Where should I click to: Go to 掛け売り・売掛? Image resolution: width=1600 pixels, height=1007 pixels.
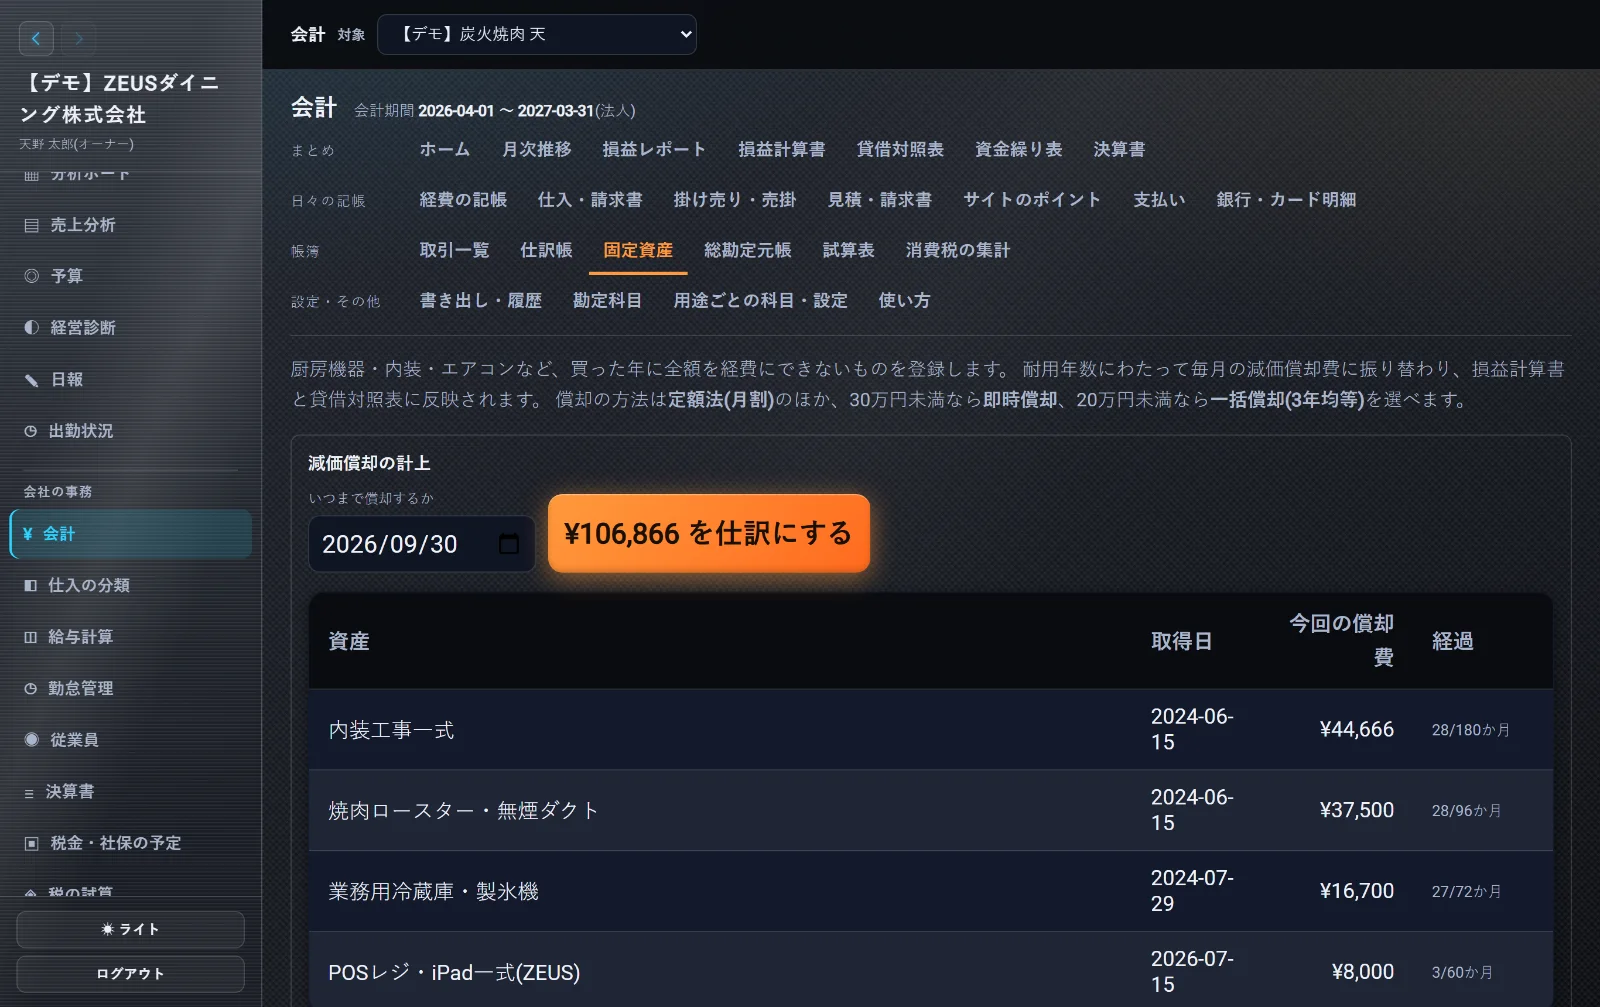(x=735, y=200)
